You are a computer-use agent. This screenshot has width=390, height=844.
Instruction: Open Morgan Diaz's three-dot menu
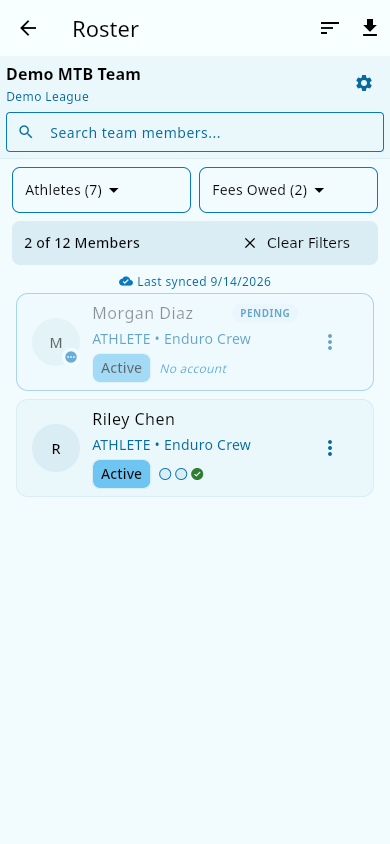[330, 342]
